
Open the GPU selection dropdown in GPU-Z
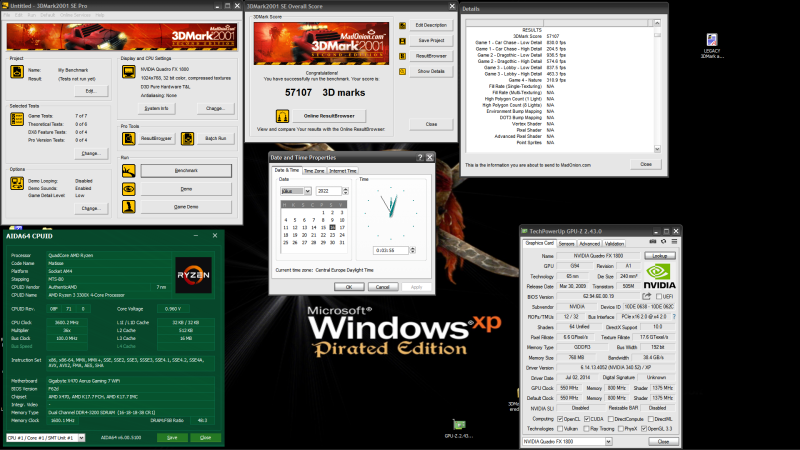click(608, 442)
